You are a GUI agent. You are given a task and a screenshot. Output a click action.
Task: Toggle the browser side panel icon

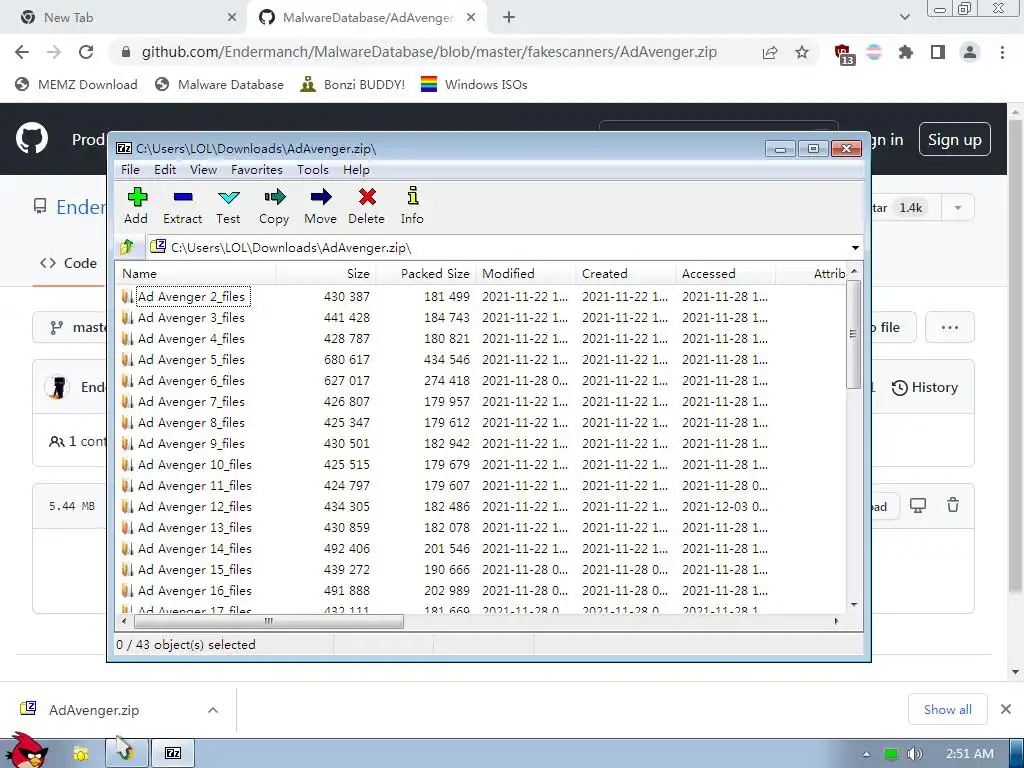[938, 52]
